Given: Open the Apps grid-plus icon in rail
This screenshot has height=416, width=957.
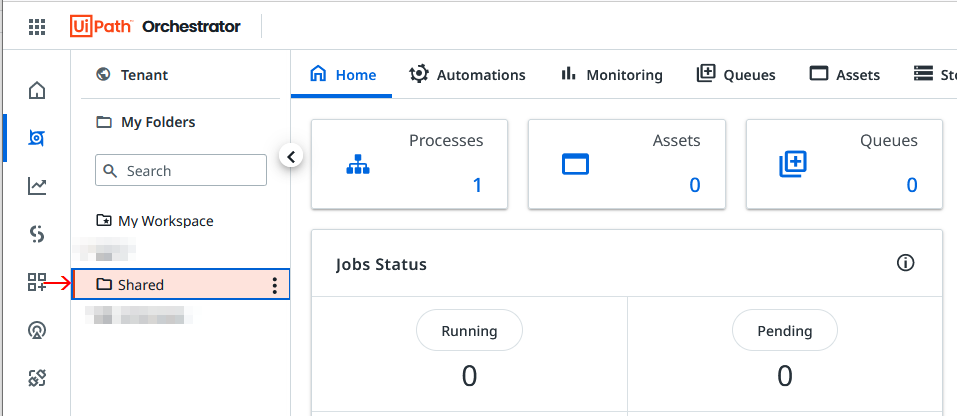Looking at the screenshot, I should coord(37,282).
